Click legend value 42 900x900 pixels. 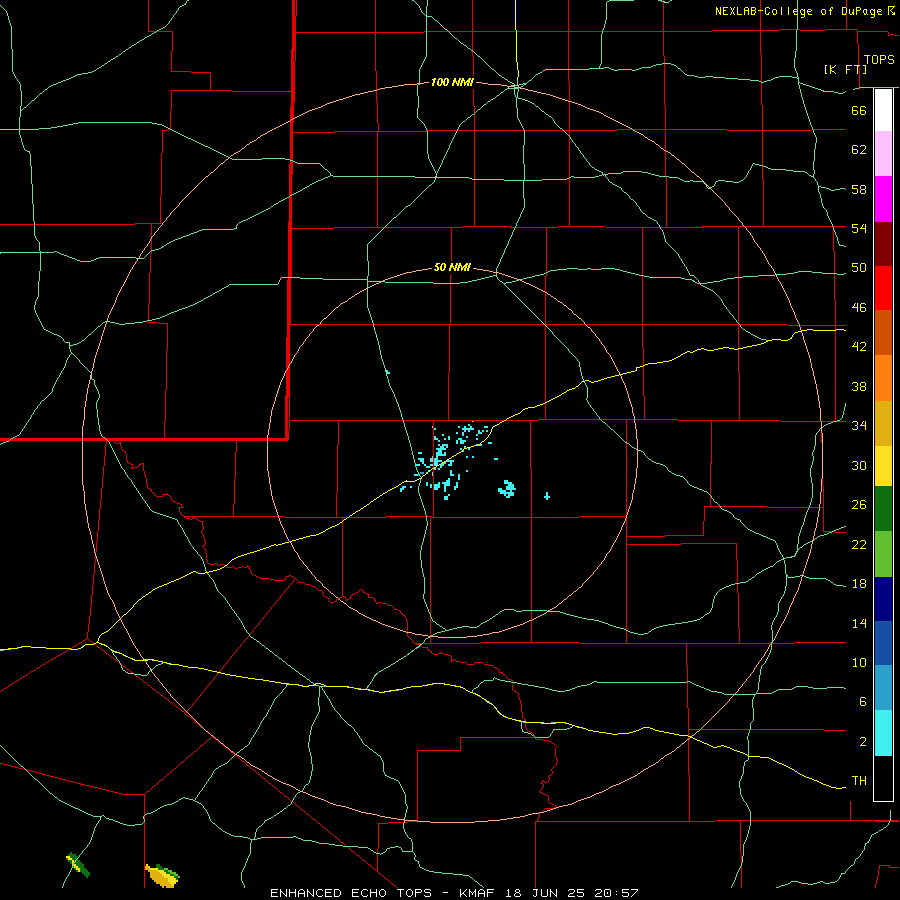[859, 347]
